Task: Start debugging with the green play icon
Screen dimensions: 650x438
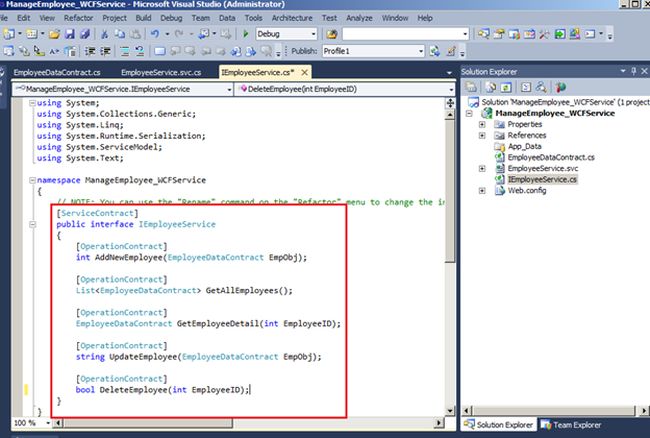Action: [x=245, y=34]
